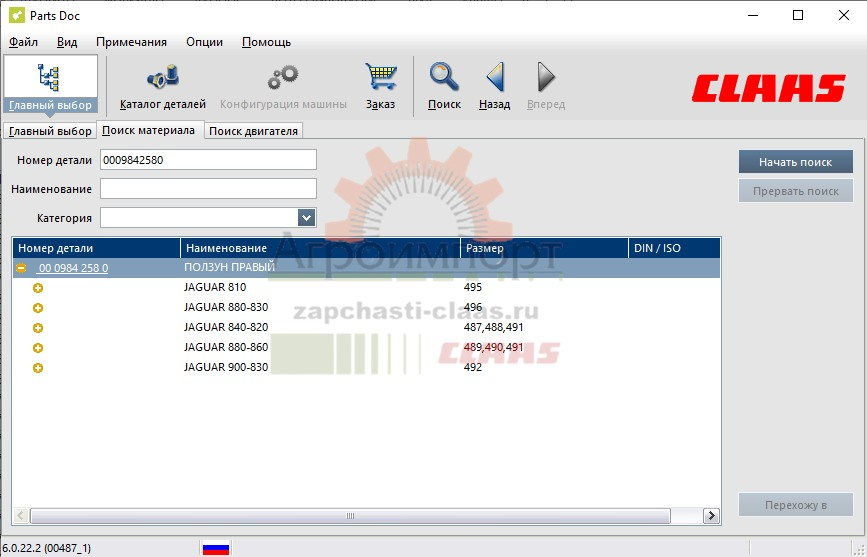Open Каталог деталей toolbar icon
Viewport: 867px width, 557px height.
pyautogui.click(x=163, y=76)
